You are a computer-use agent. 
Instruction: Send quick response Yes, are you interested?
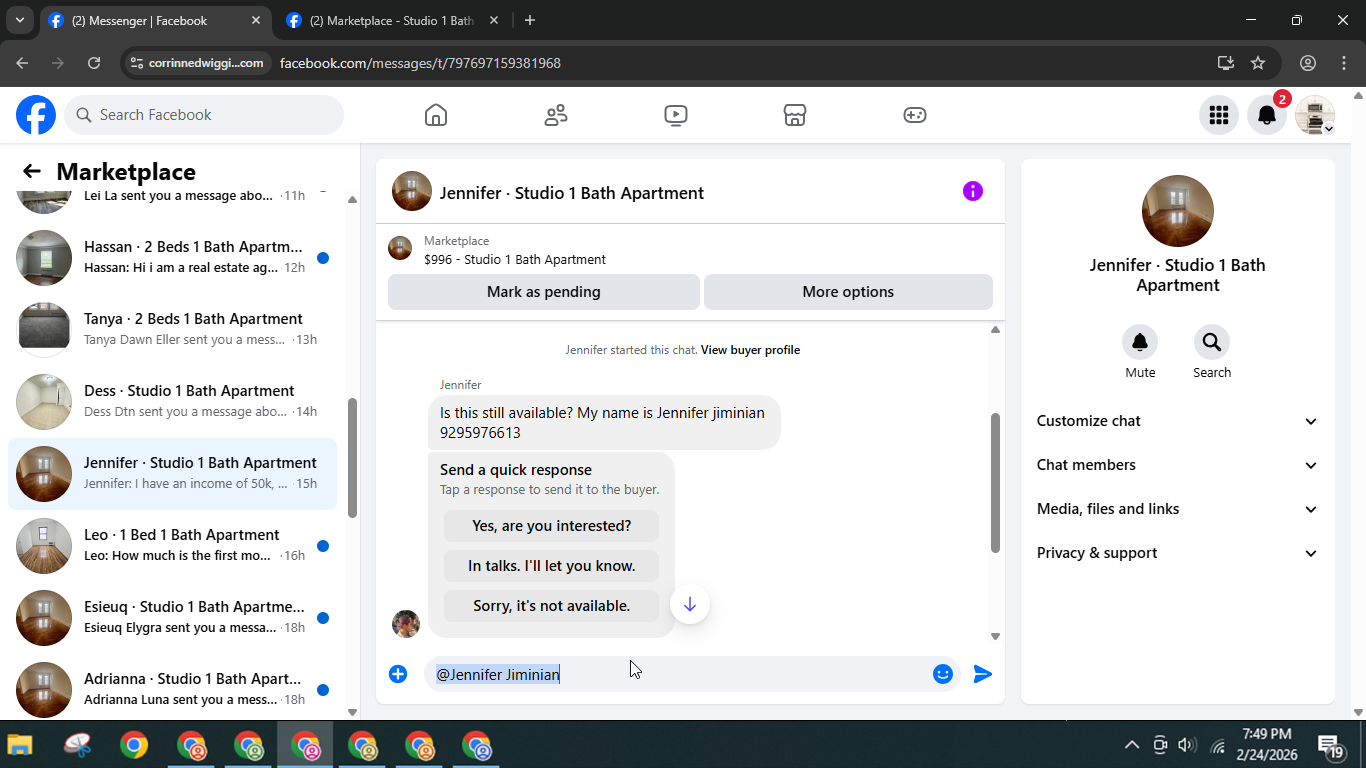click(x=552, y=526)
